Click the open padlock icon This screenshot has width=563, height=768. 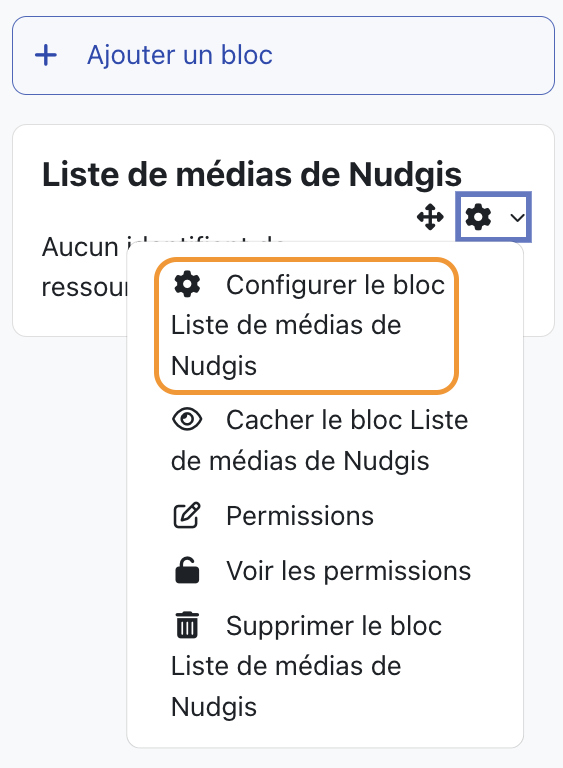pyautogui.click(x=187, y=570)
